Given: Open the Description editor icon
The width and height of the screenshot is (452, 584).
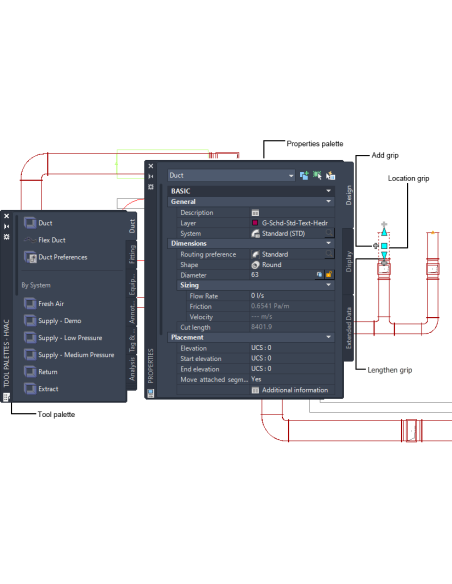Looking at the screenshot, I should pyautogui.click(x=255, y=213).
